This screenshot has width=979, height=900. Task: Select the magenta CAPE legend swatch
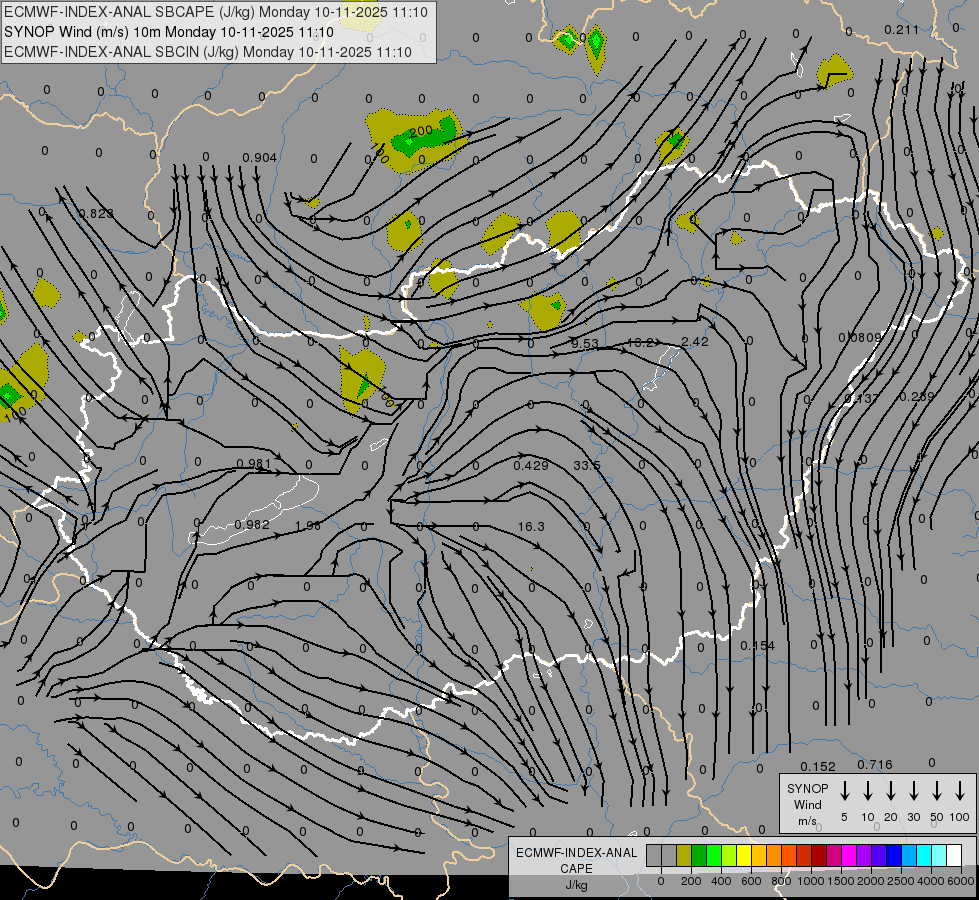click(x=849, y=855)
